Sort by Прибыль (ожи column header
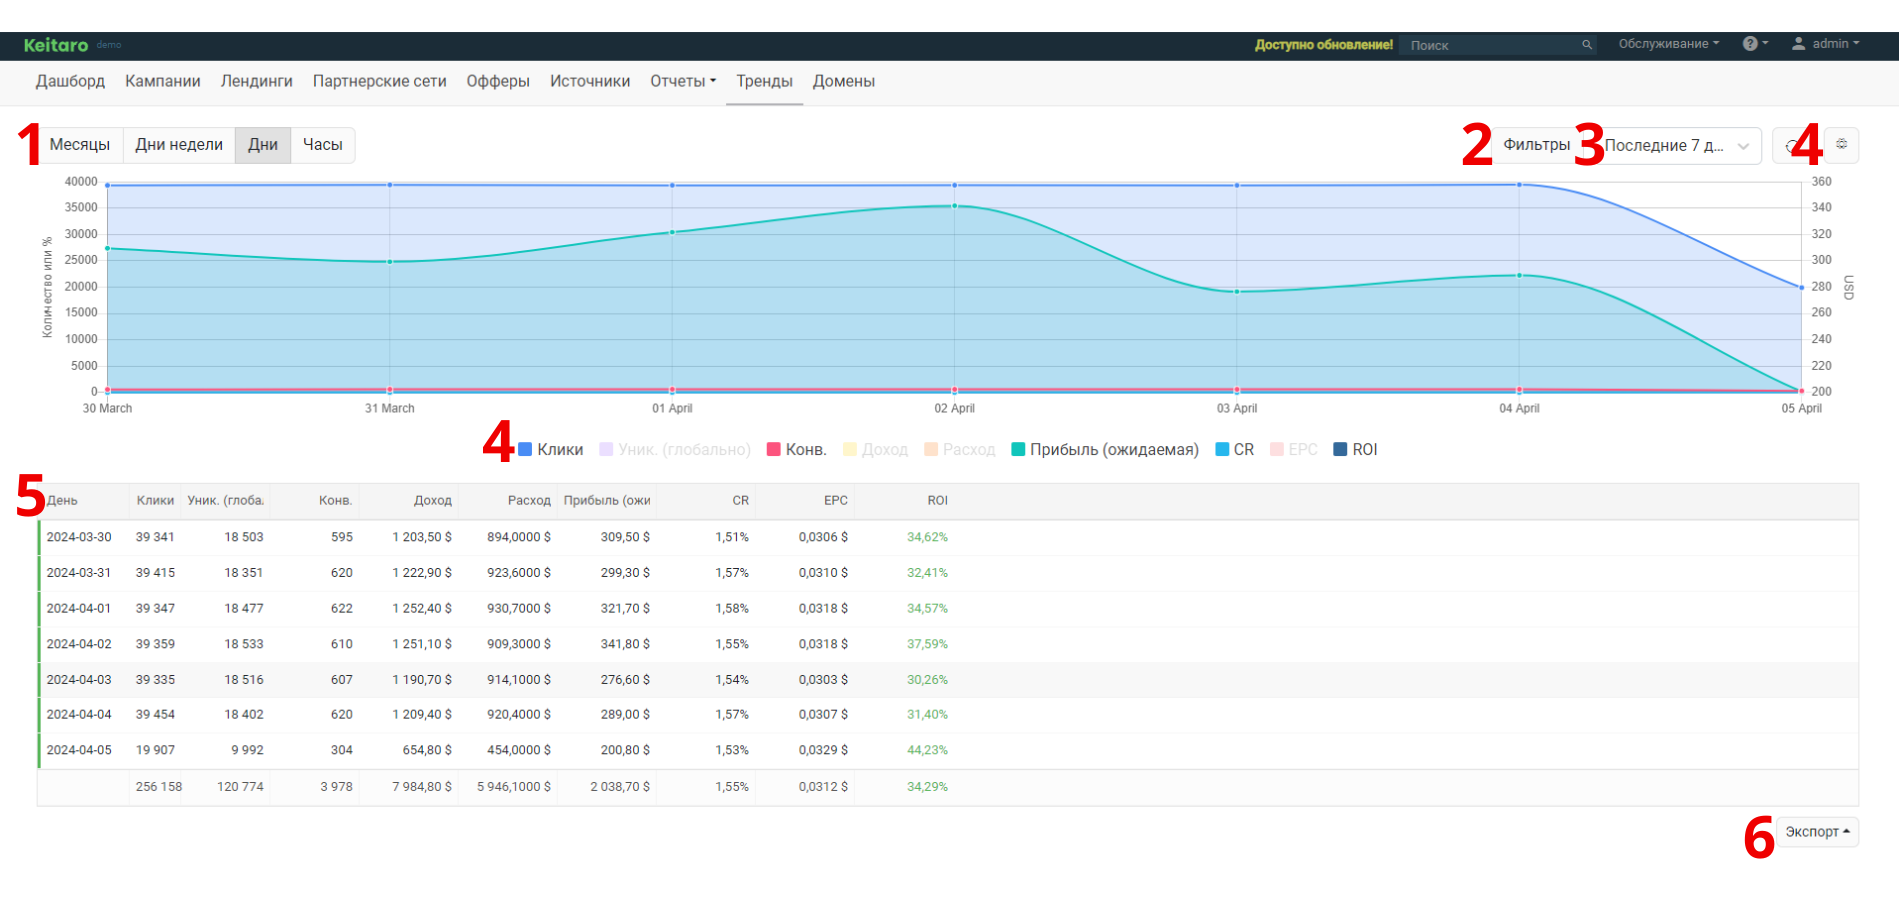Screen dimensions: 1899x917 (607, 501)
